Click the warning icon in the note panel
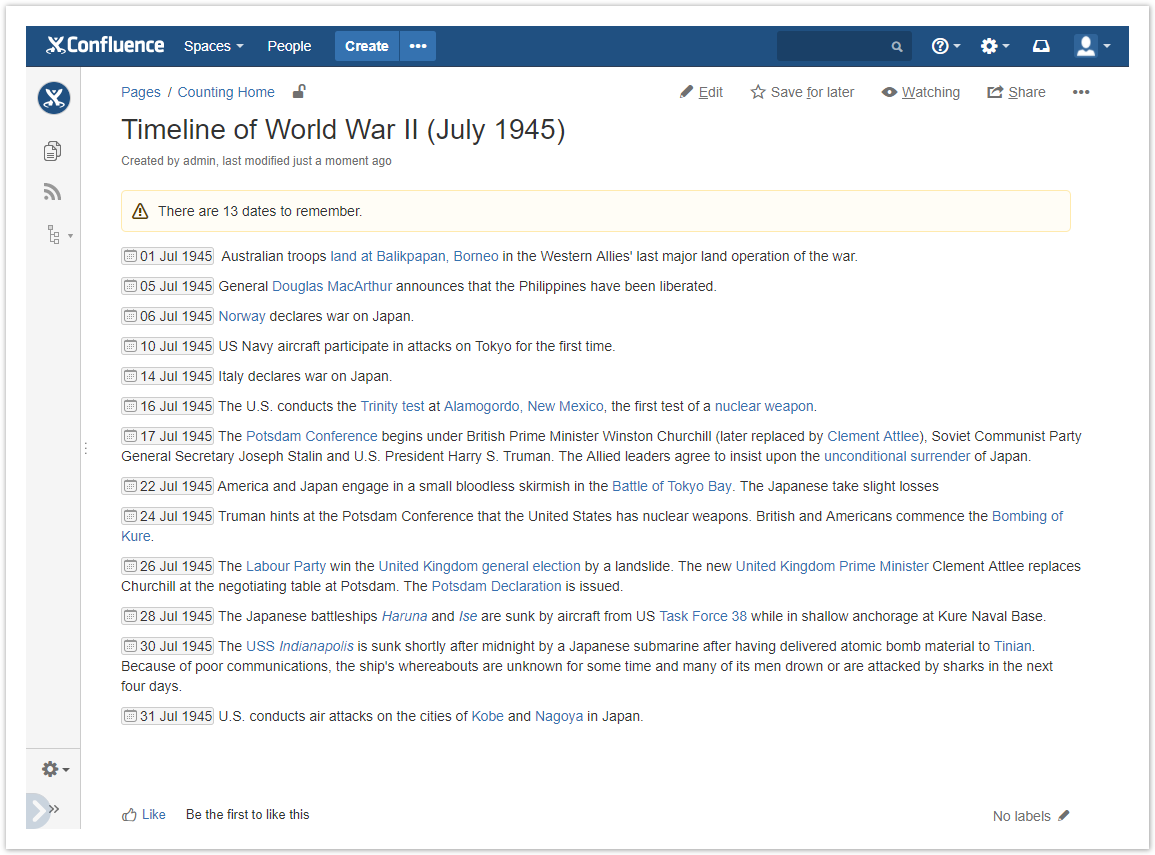The width and height of the screenshot is (1155, 855). tap(140, 211)
